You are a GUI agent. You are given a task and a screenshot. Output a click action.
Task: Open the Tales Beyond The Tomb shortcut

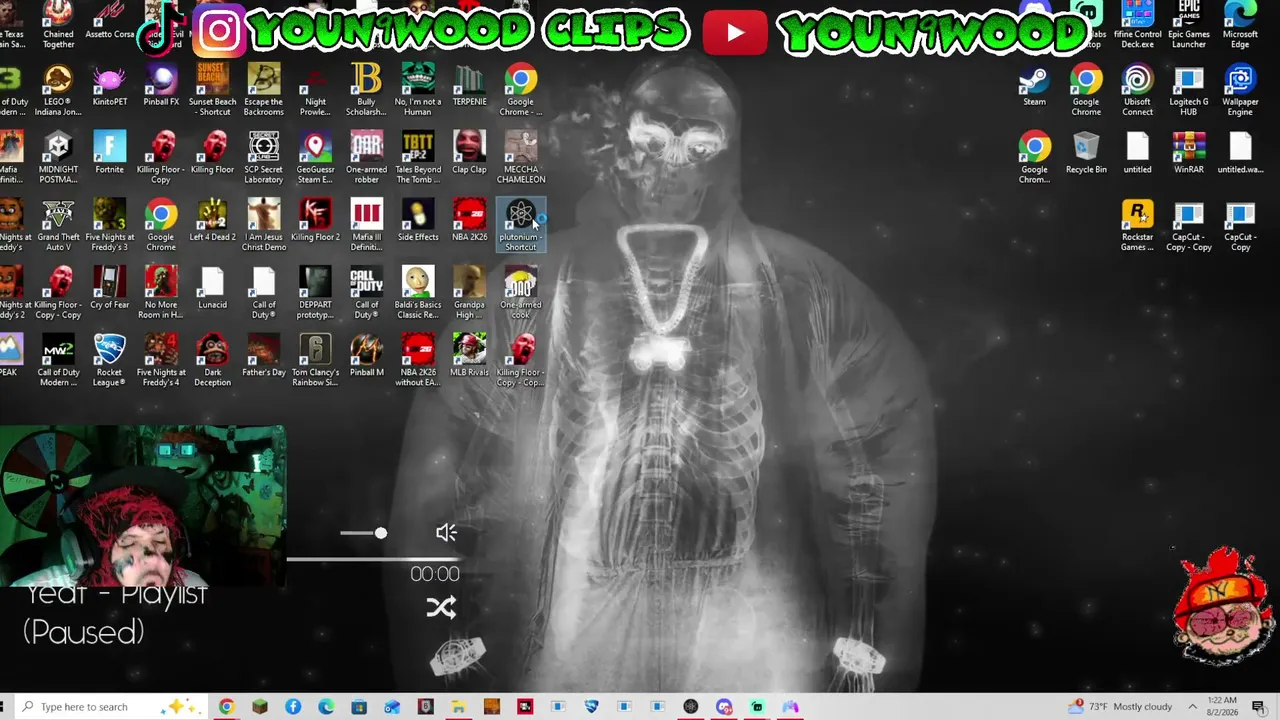pos(418,158)
